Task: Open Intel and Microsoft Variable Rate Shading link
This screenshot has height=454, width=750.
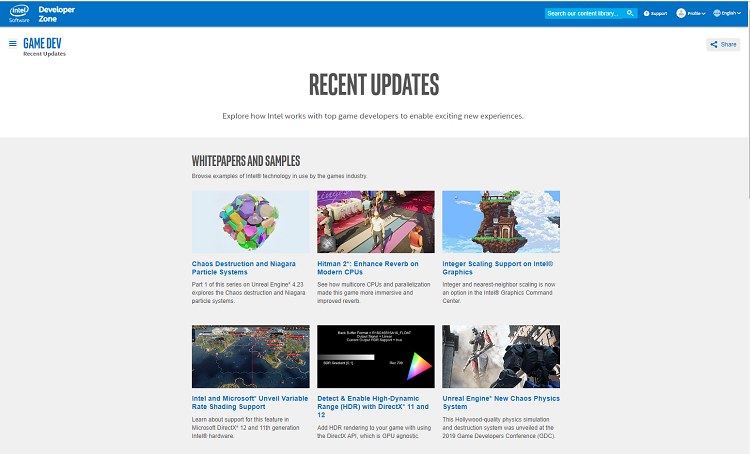Action: (x=250, y=402)
